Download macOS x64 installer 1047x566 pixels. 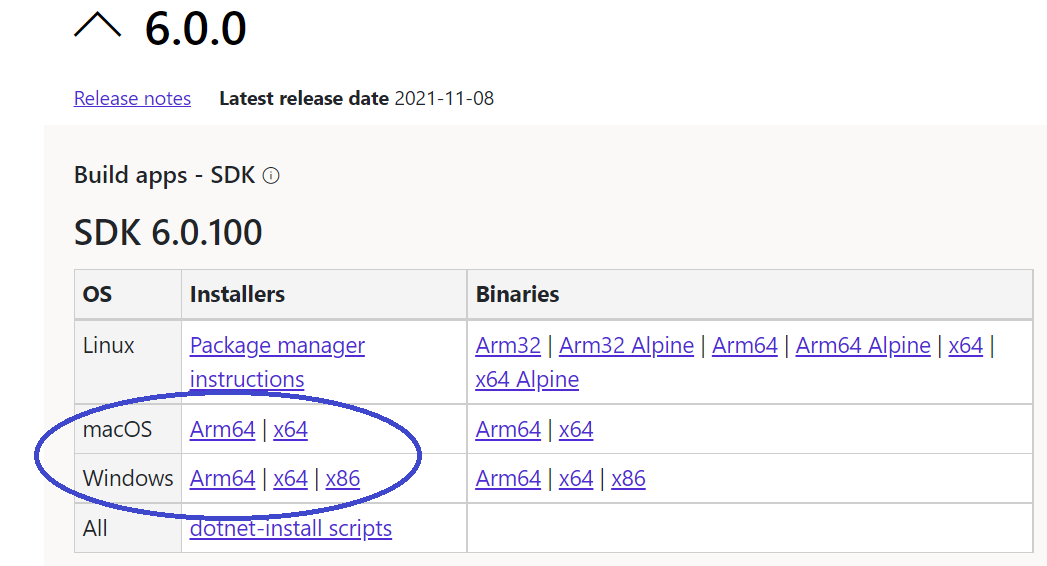[x=290, y=429]
